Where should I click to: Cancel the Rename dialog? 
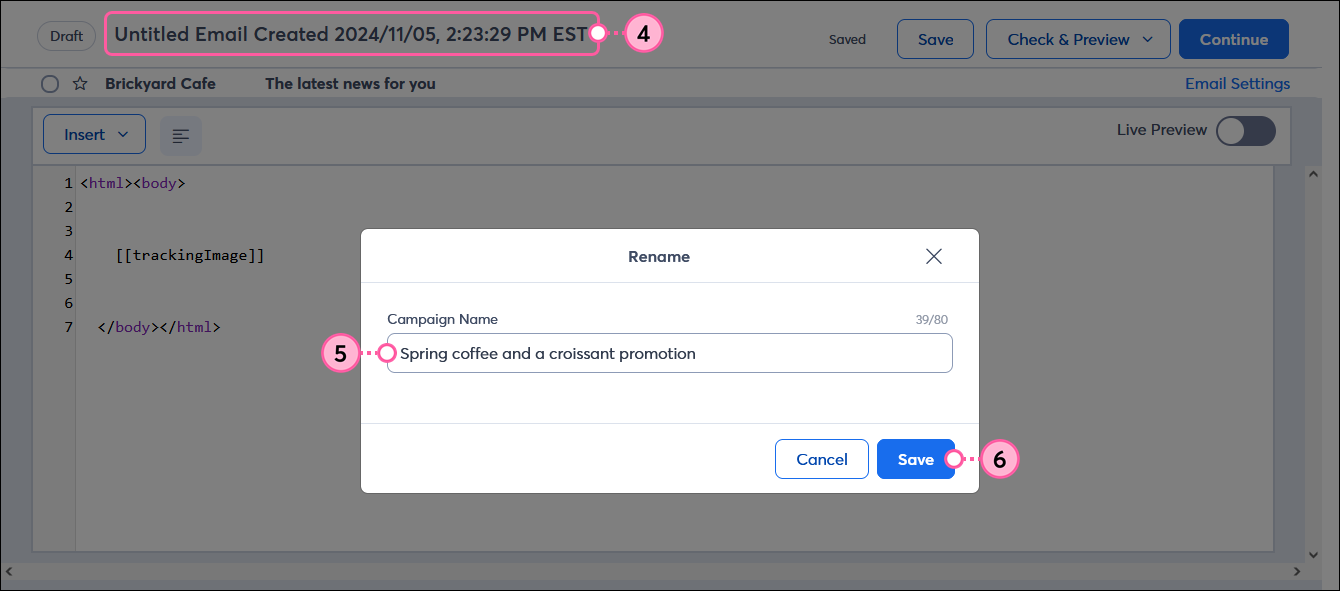pos(821,459)
